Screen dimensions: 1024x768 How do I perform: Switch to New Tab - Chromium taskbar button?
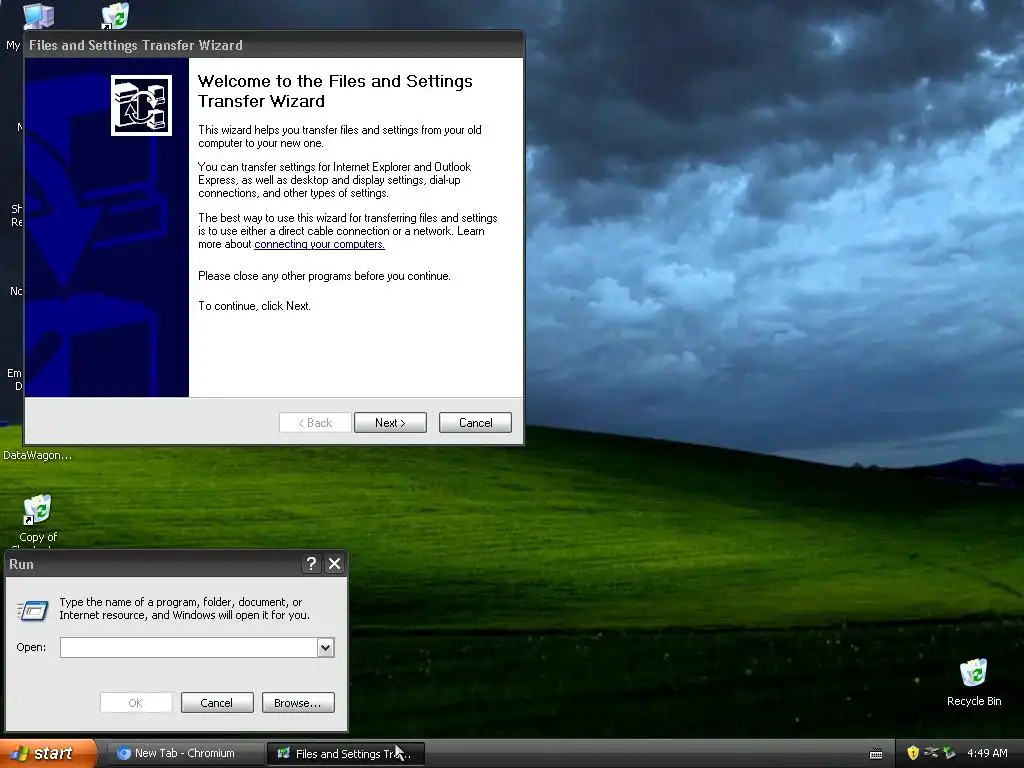coord(184,753)
